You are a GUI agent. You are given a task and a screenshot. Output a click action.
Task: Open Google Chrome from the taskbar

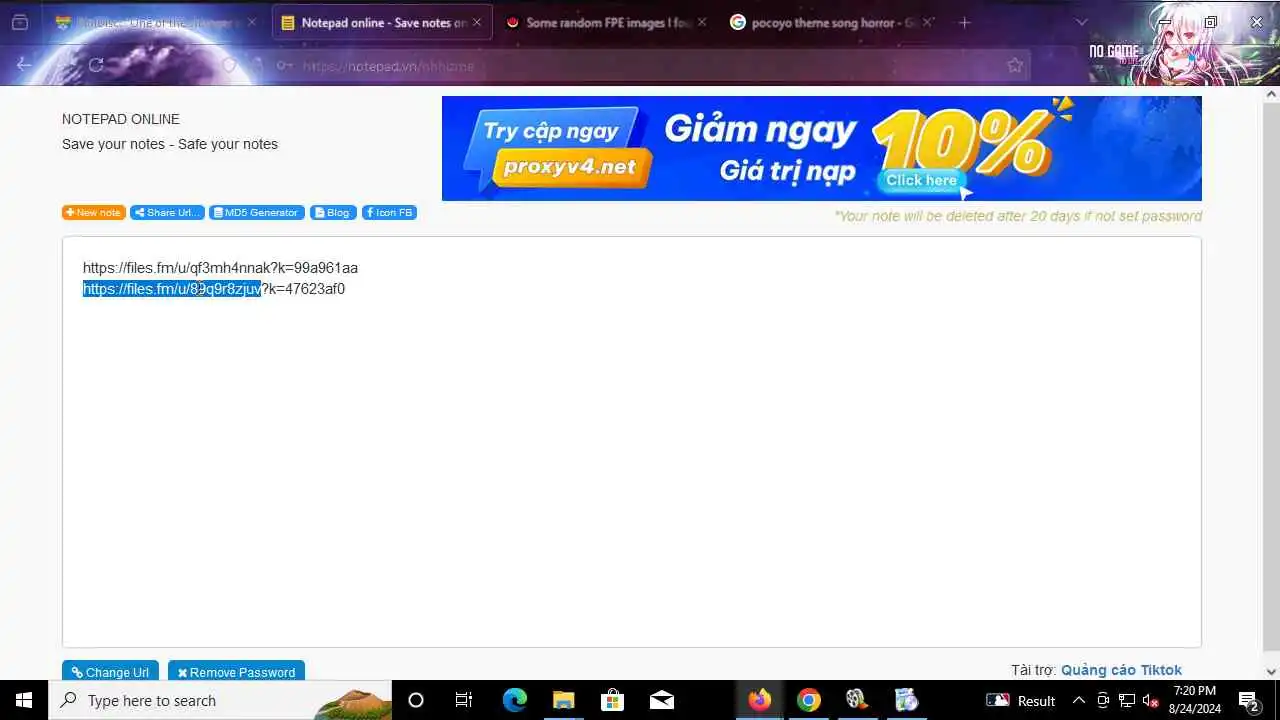pyautogui.click(x=808, y=700)
